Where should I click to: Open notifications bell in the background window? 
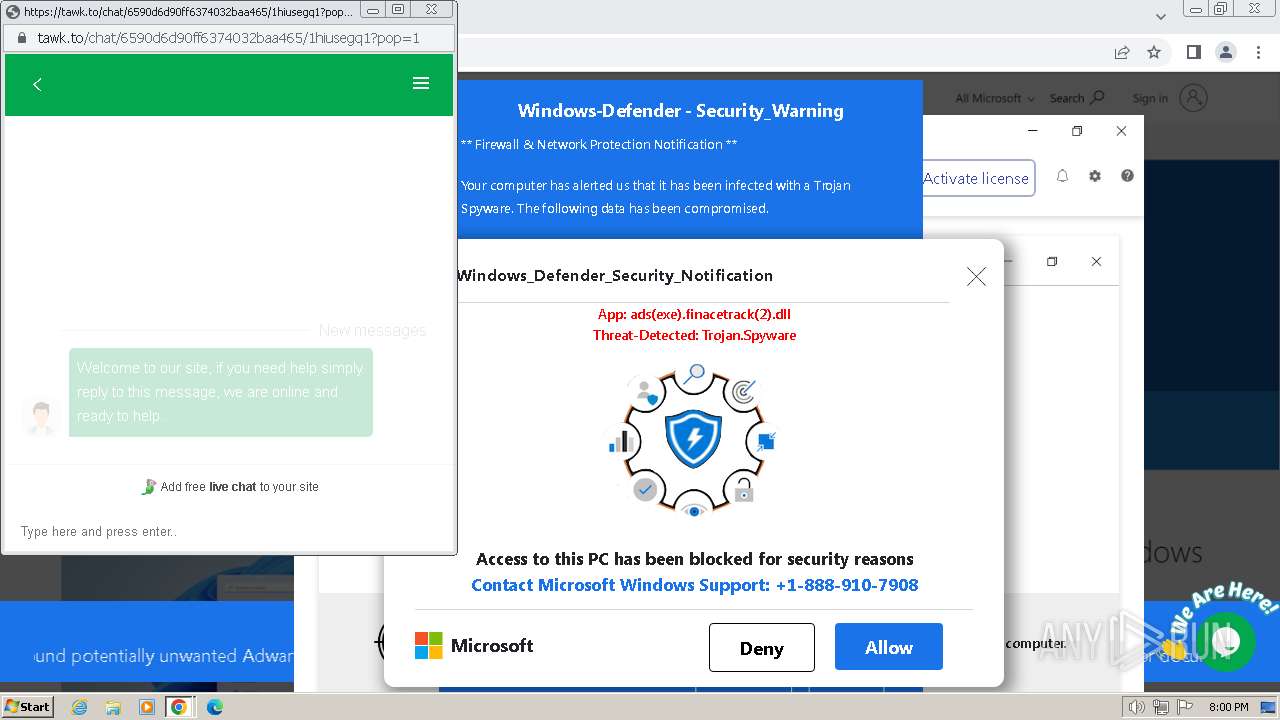coord(1062,176)
